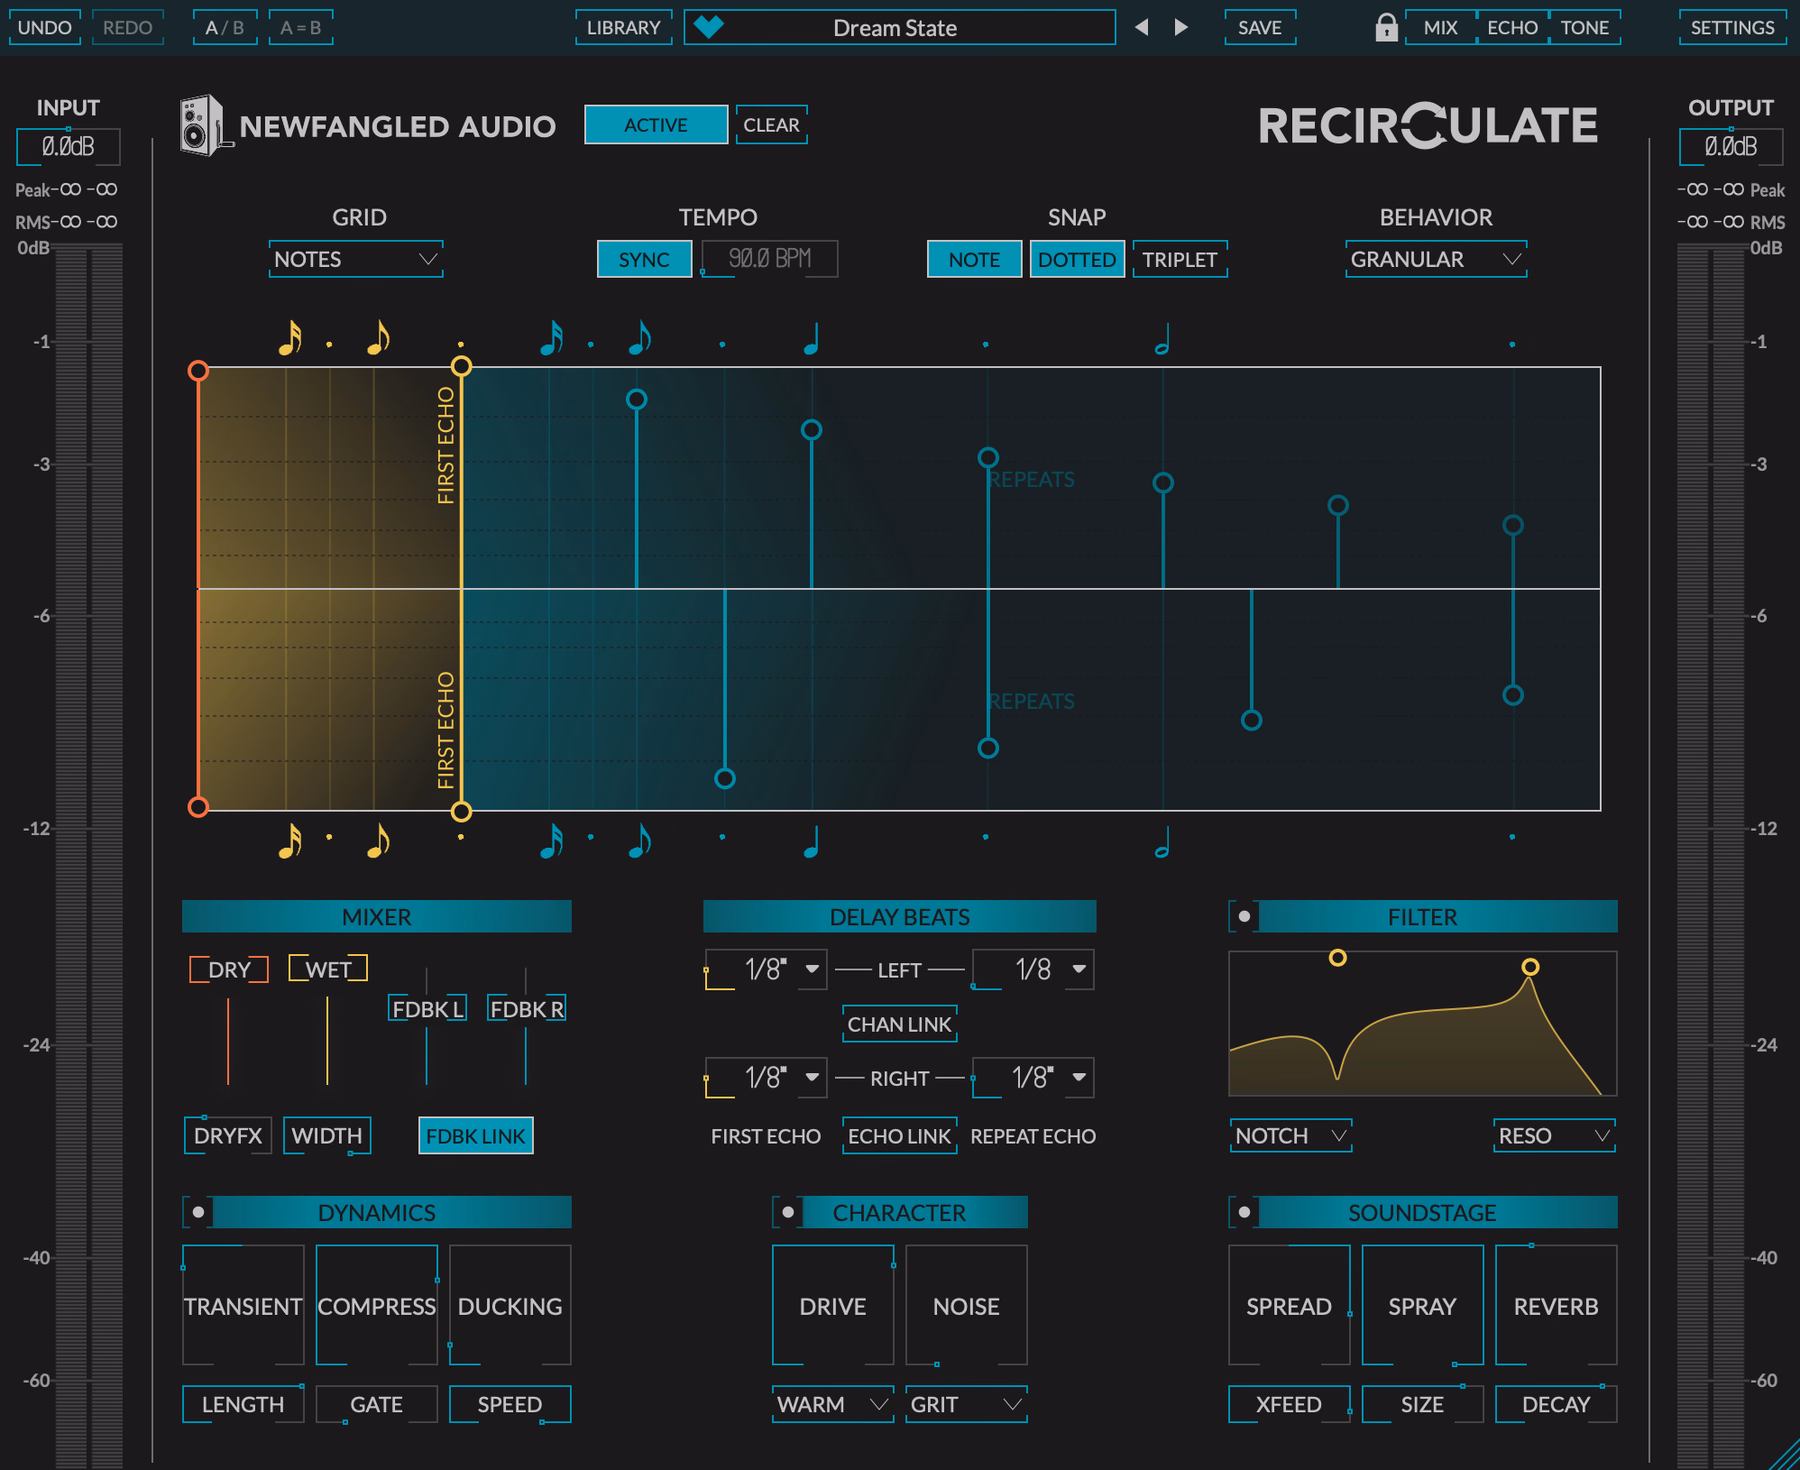
Task: Click the top quarter note grid icon
Action: click(811, 339)
